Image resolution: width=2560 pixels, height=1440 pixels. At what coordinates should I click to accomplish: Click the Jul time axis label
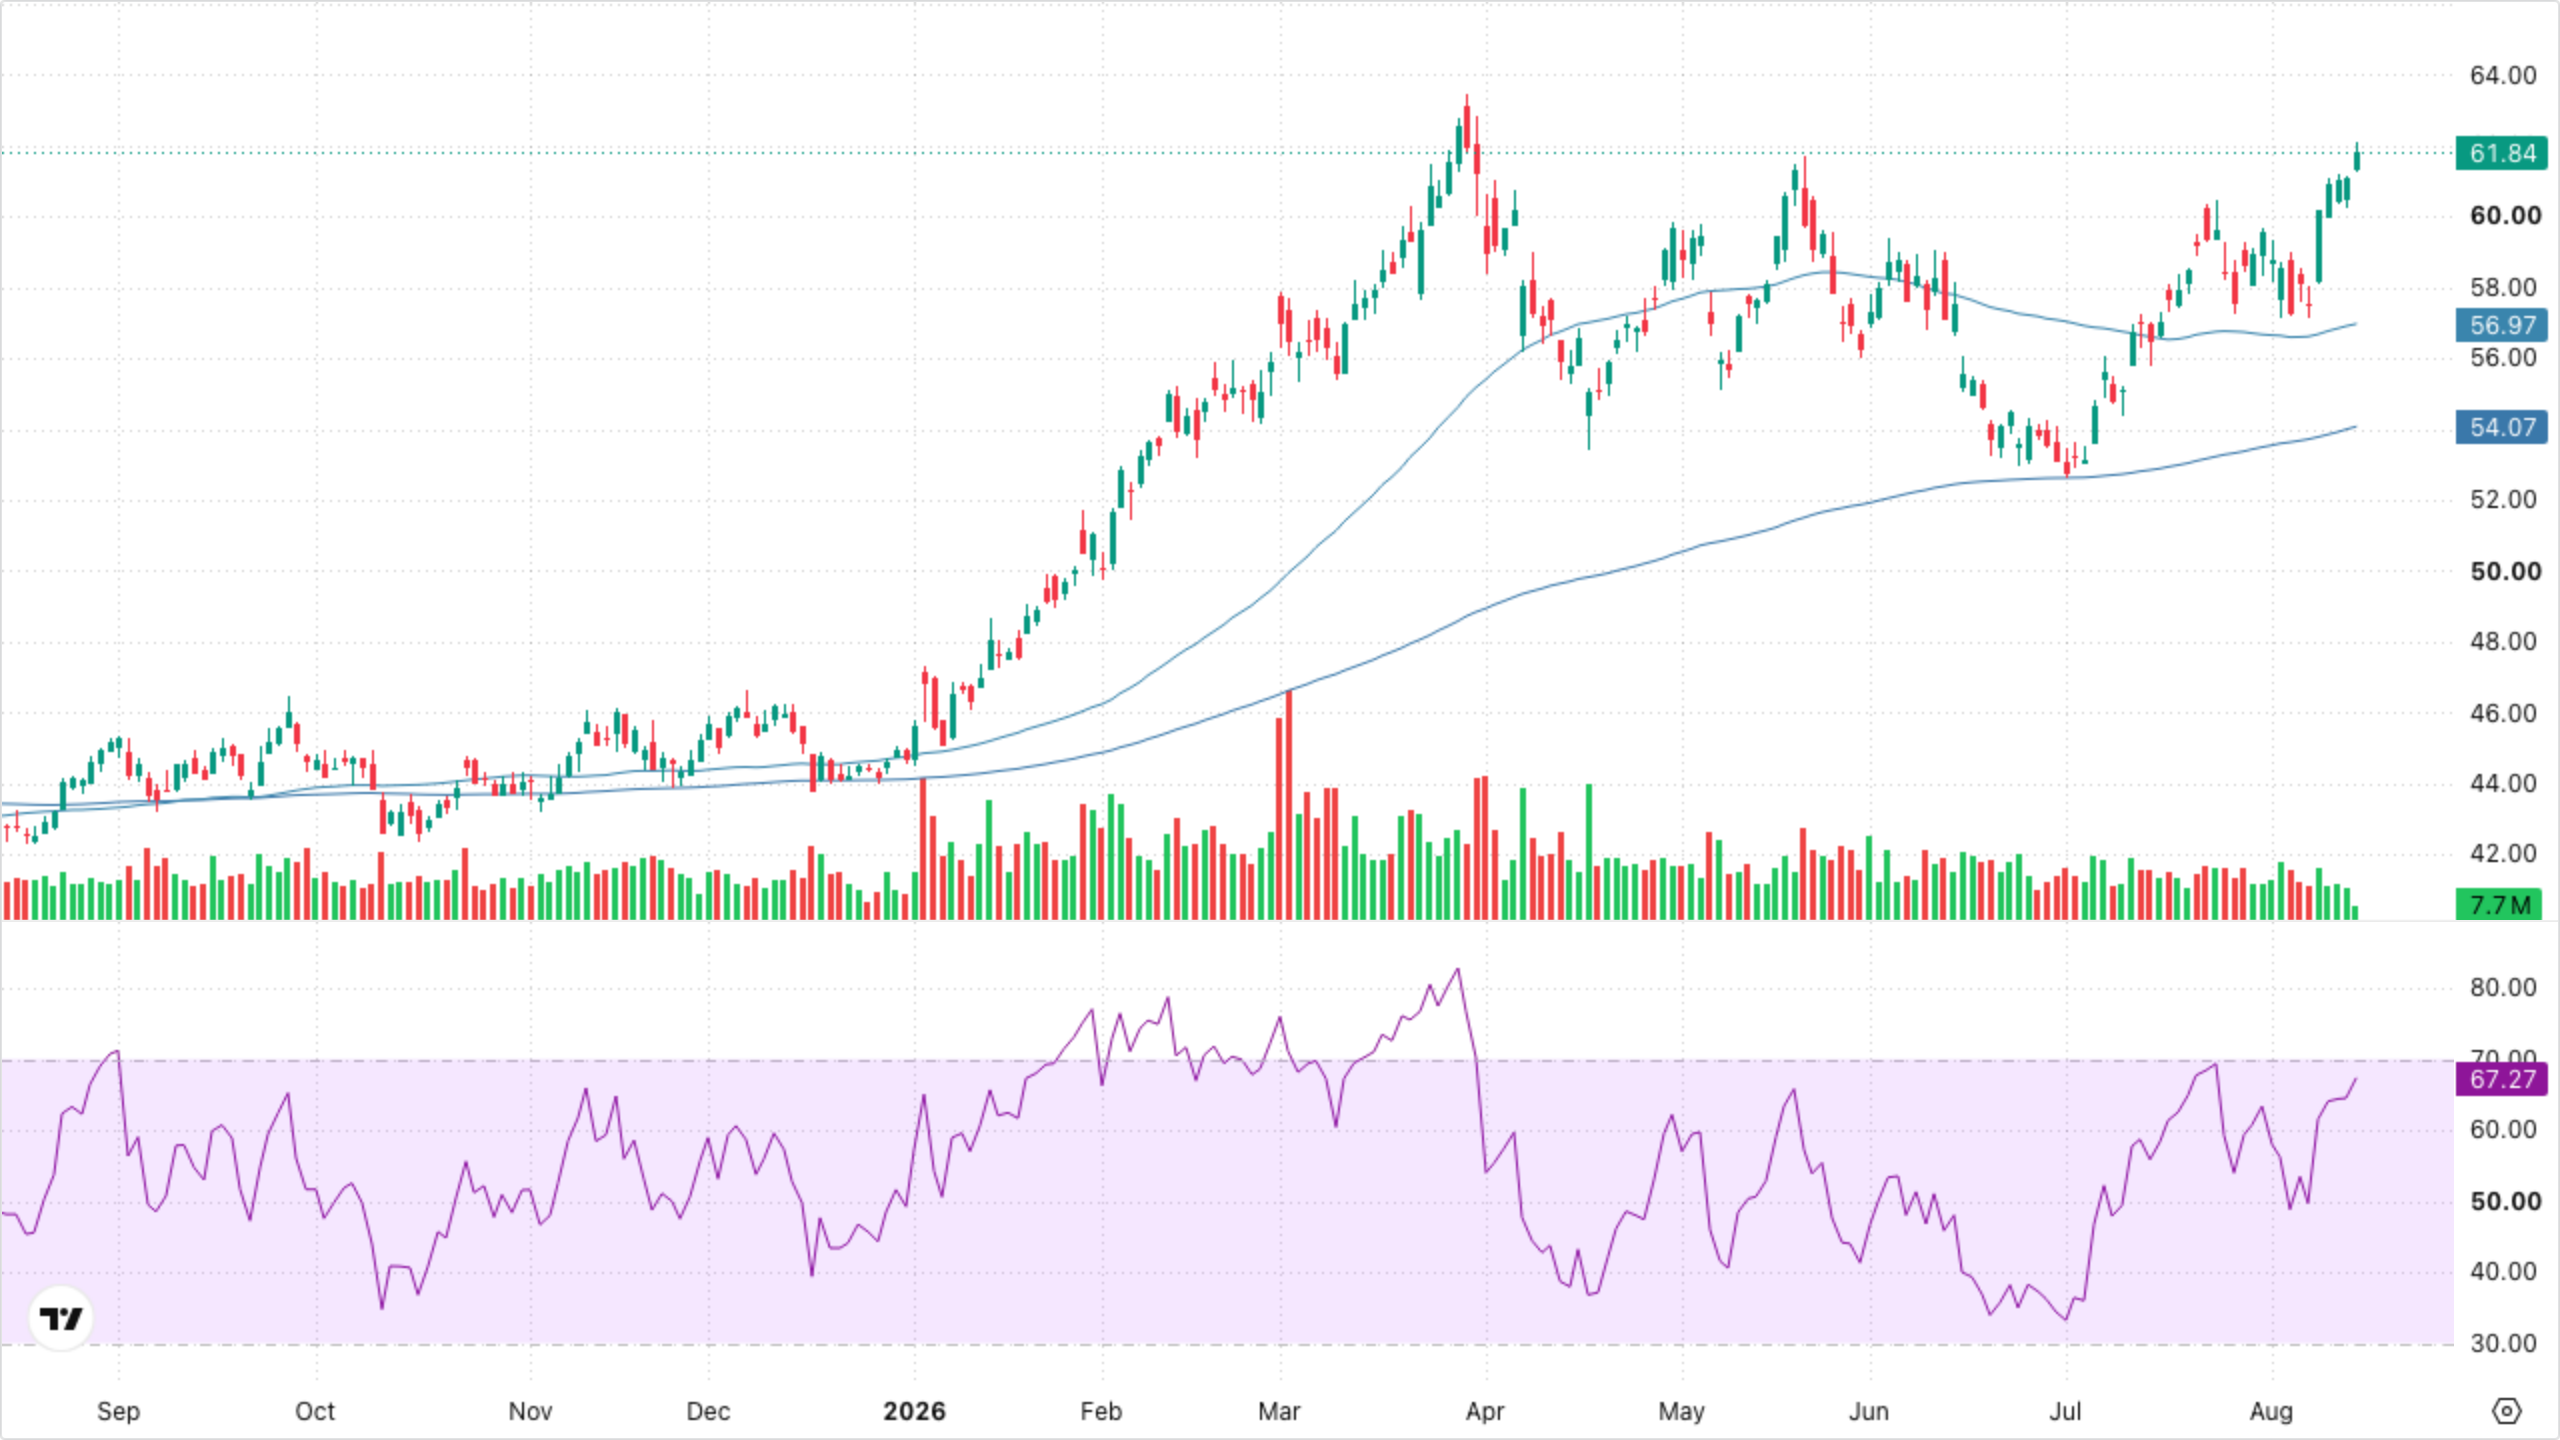[2065, 1411]
